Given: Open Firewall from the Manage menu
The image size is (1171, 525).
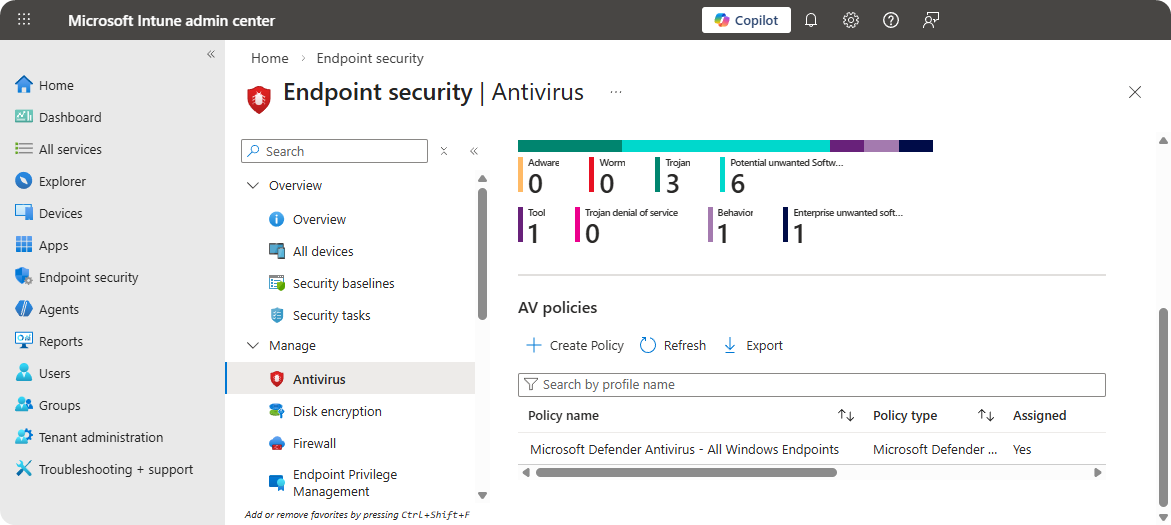Looking at the screenshot, I should (x=314, y=443).
